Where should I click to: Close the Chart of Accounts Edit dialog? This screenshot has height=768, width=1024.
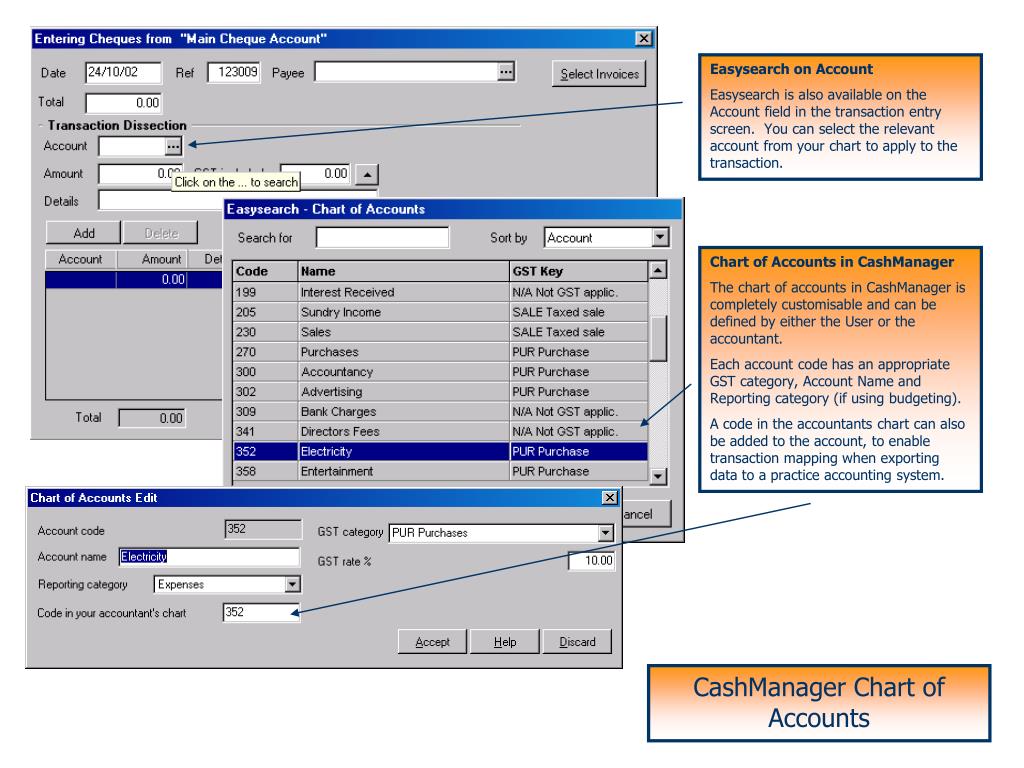pos(609,498)
